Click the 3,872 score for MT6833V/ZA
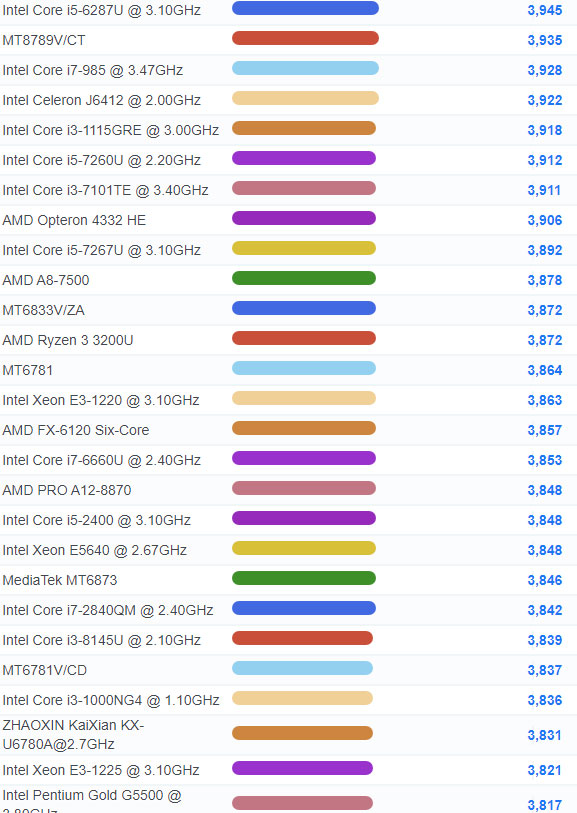 [x=545, y=311]
